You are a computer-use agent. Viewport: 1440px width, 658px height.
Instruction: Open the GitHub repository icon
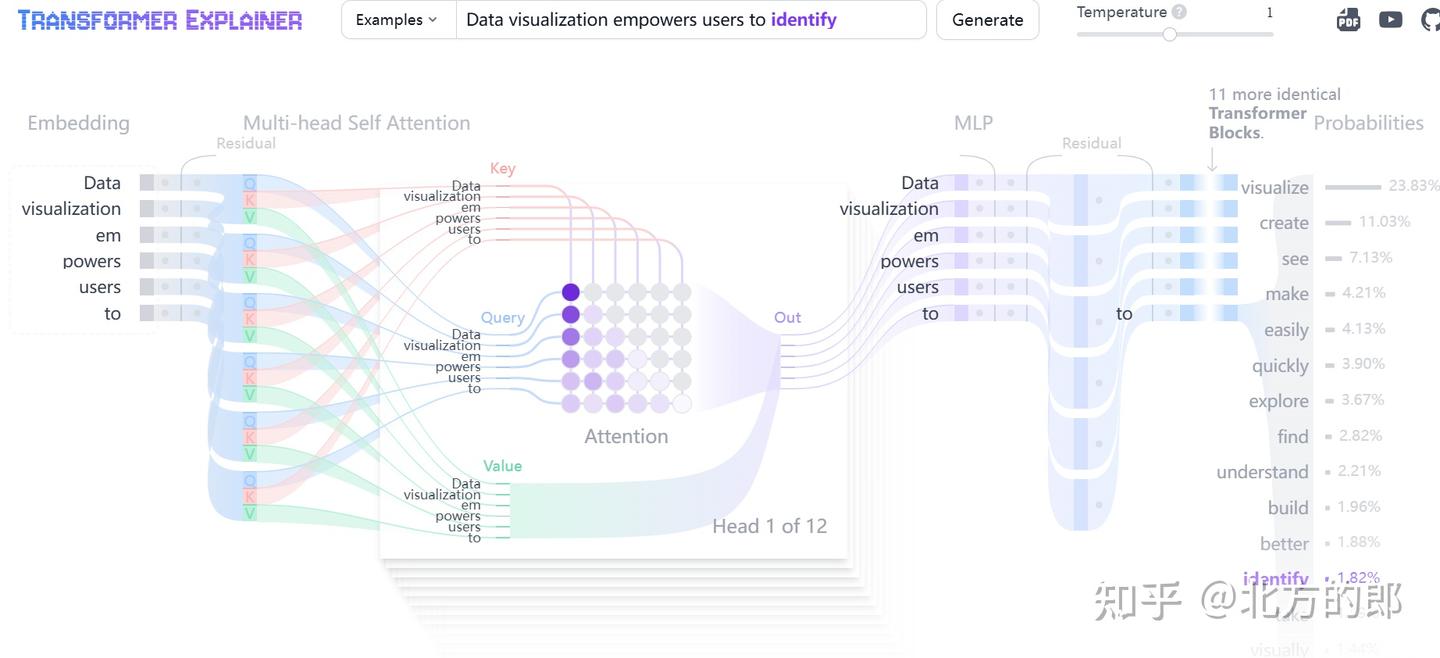coord(1431,19)
